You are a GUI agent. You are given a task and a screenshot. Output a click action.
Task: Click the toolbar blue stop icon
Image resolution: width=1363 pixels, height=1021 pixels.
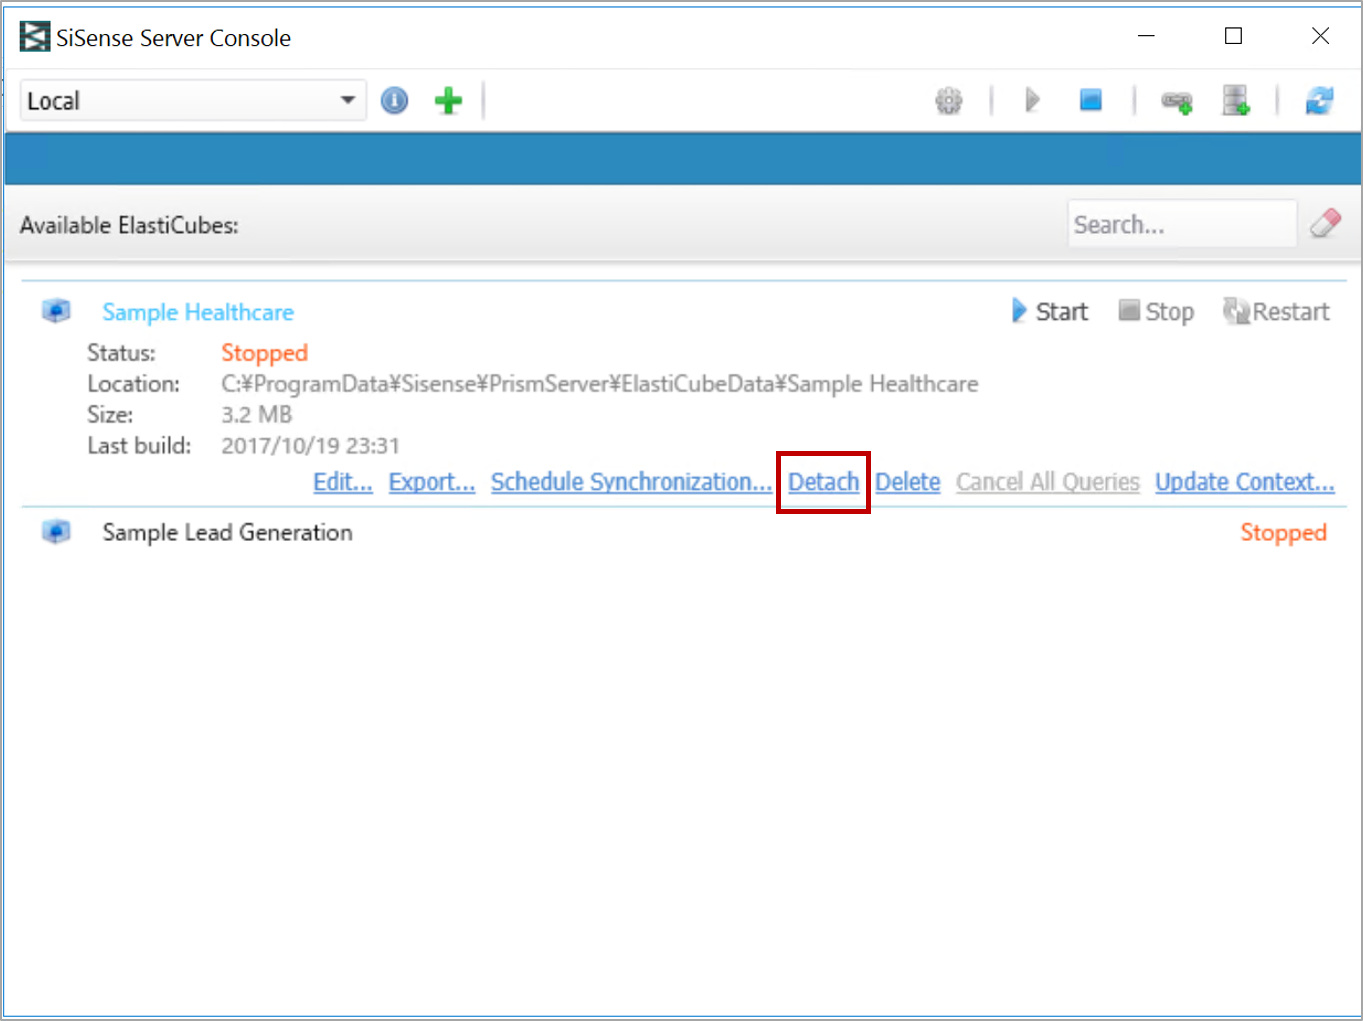click(1091, 100)
